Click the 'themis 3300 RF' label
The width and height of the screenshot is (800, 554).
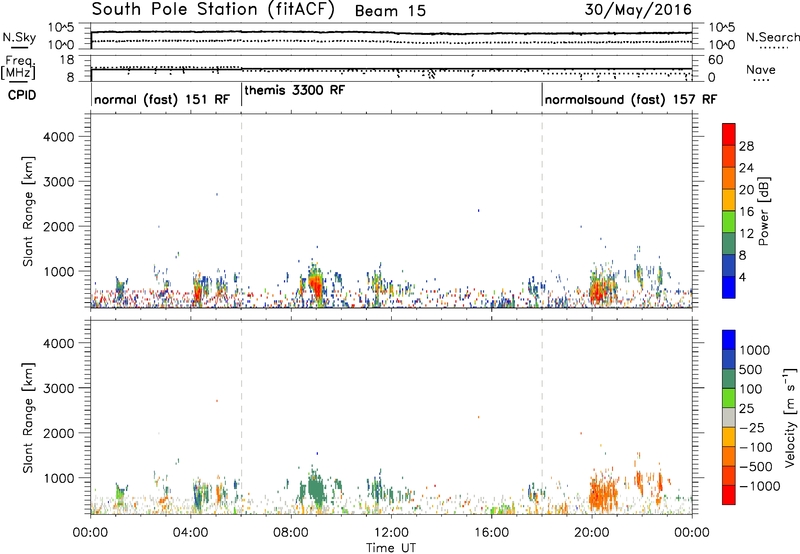point(294,90)
